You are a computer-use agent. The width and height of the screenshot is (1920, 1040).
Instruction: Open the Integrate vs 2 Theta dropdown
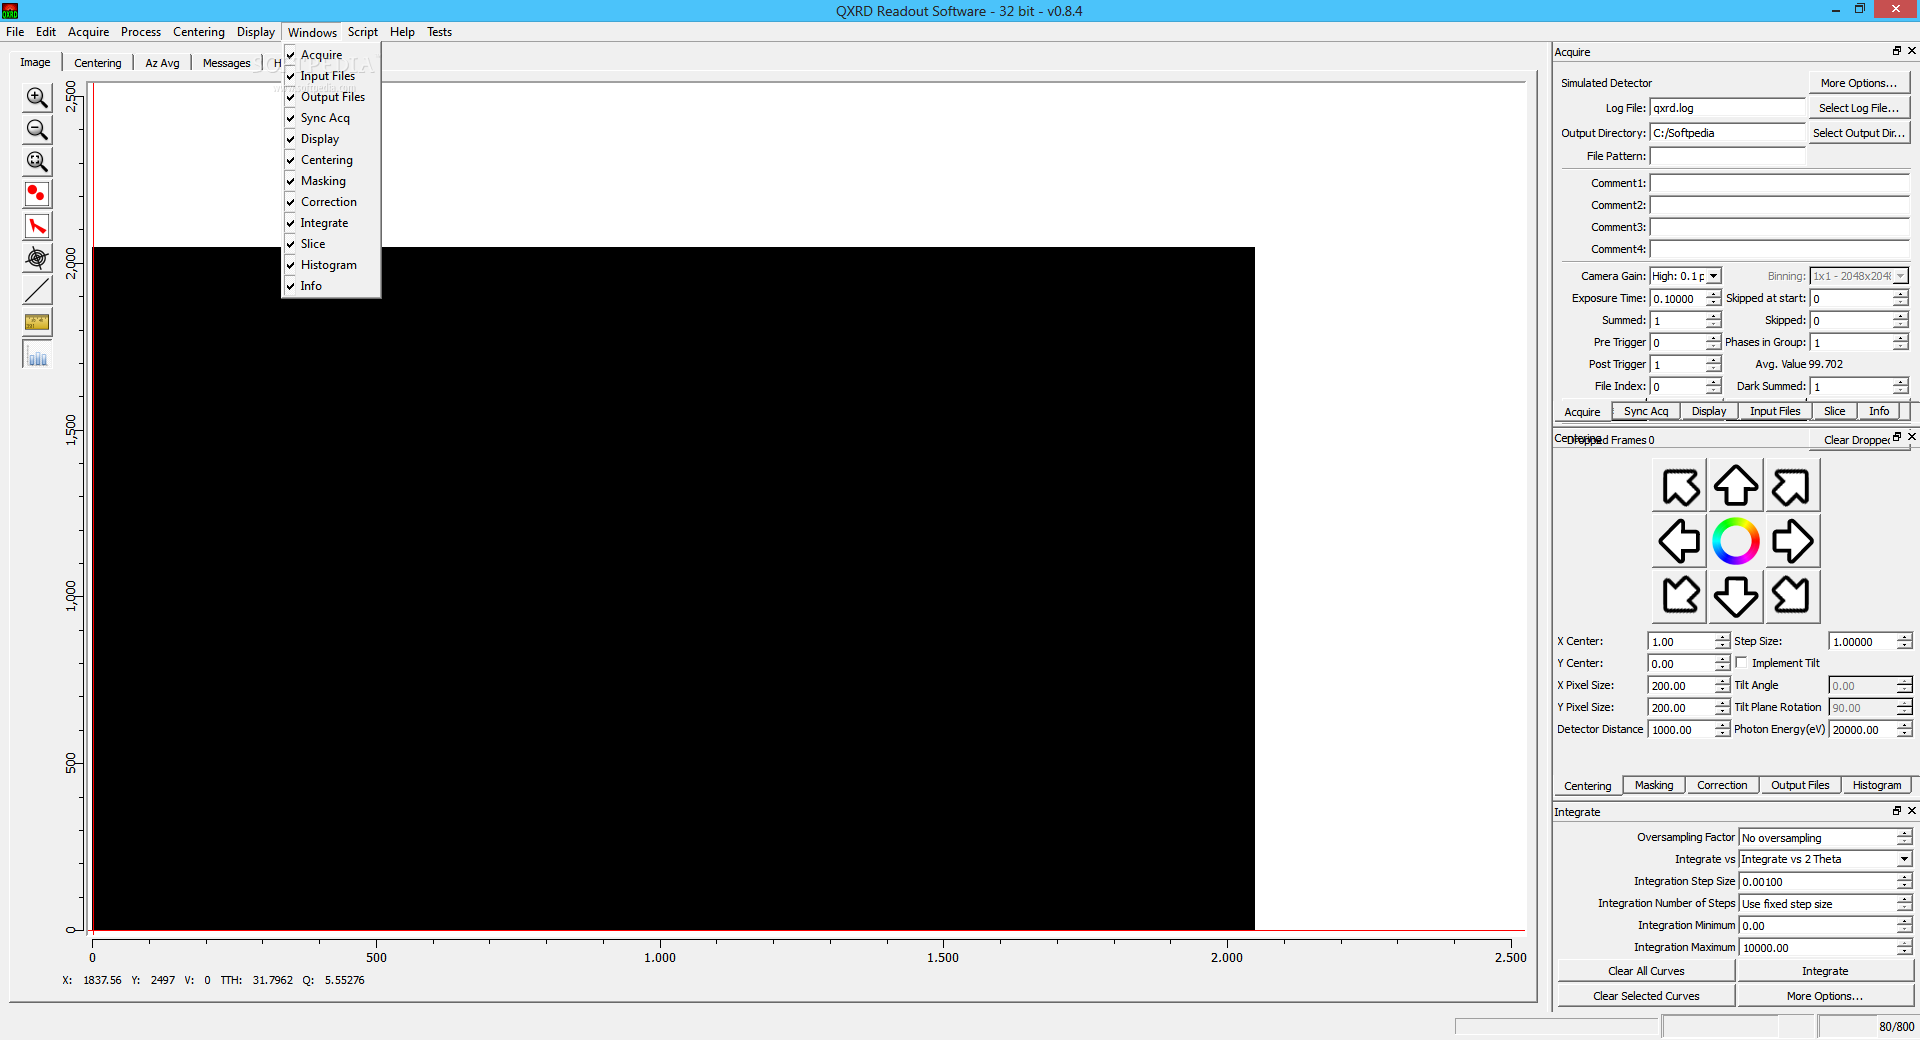(1904, 859)
